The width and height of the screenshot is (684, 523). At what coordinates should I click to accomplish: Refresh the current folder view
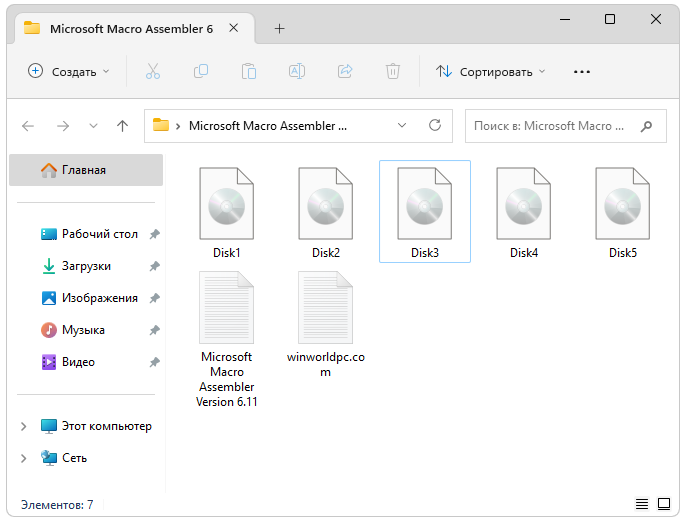click(435, 126)
